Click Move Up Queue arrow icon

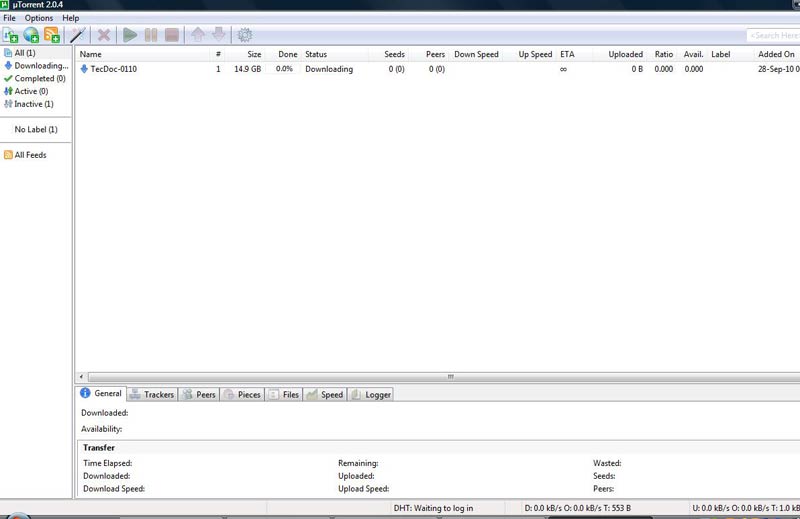point(198,35)
